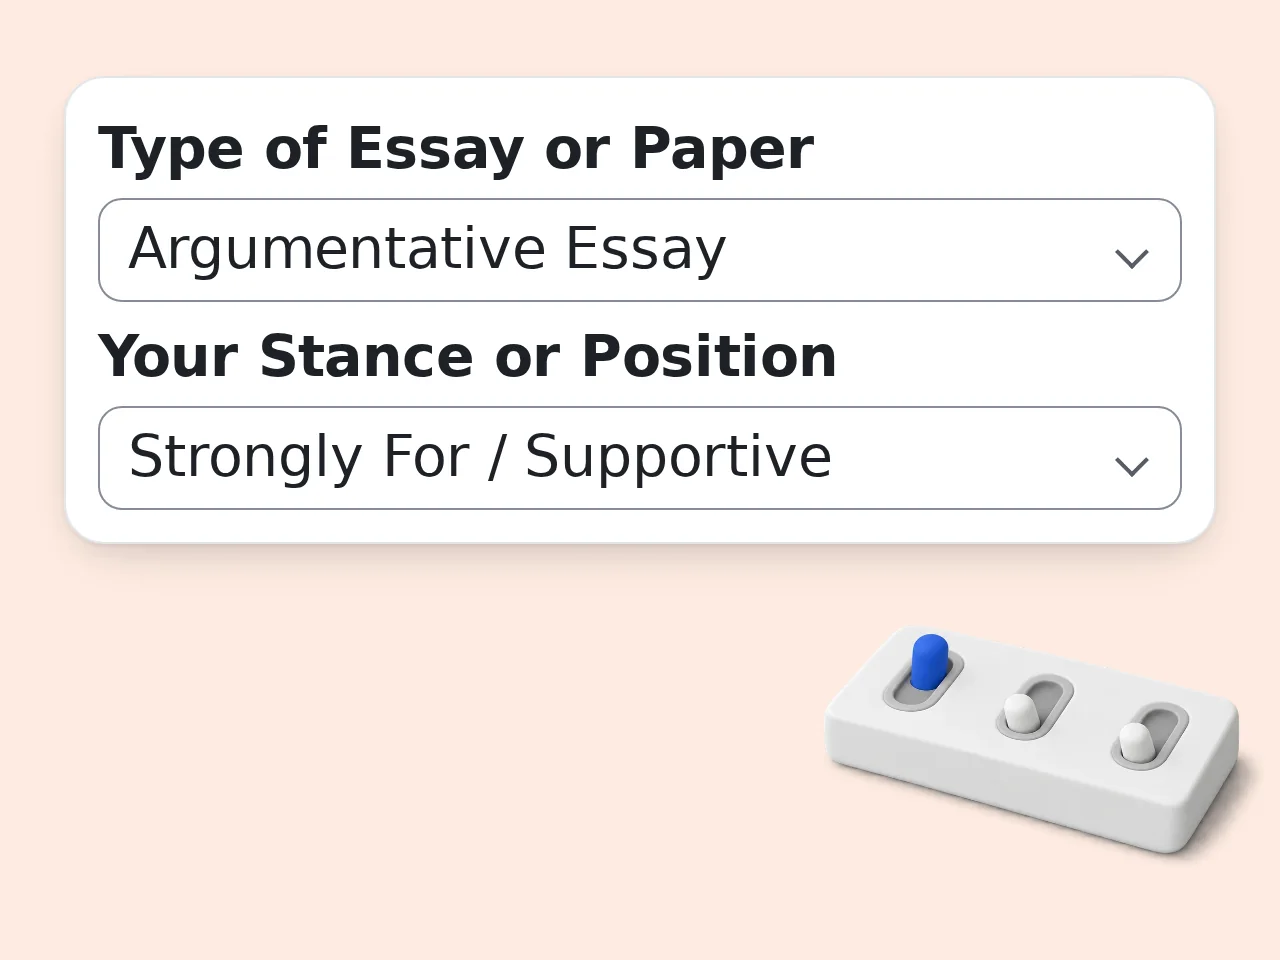Toggle the rightmost white switch

tap(1149, 736)
